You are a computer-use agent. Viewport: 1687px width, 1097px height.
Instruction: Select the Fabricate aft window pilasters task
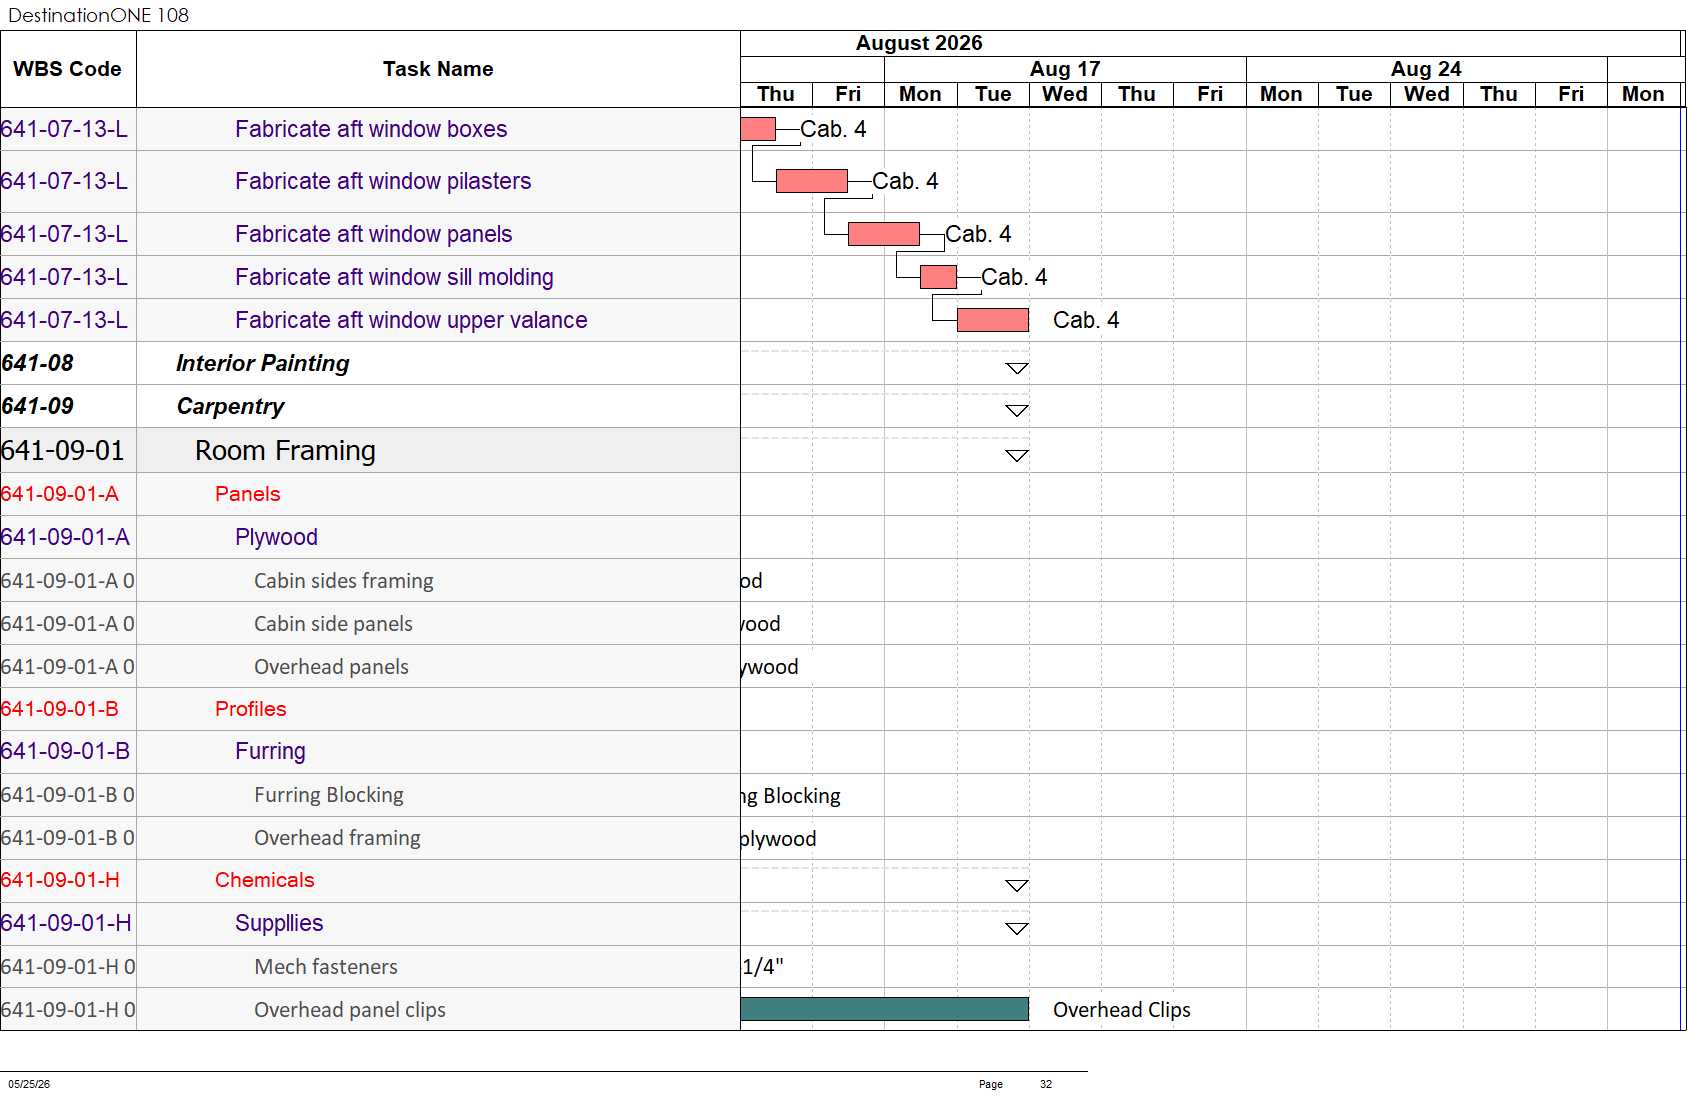(x=383, y=181)
